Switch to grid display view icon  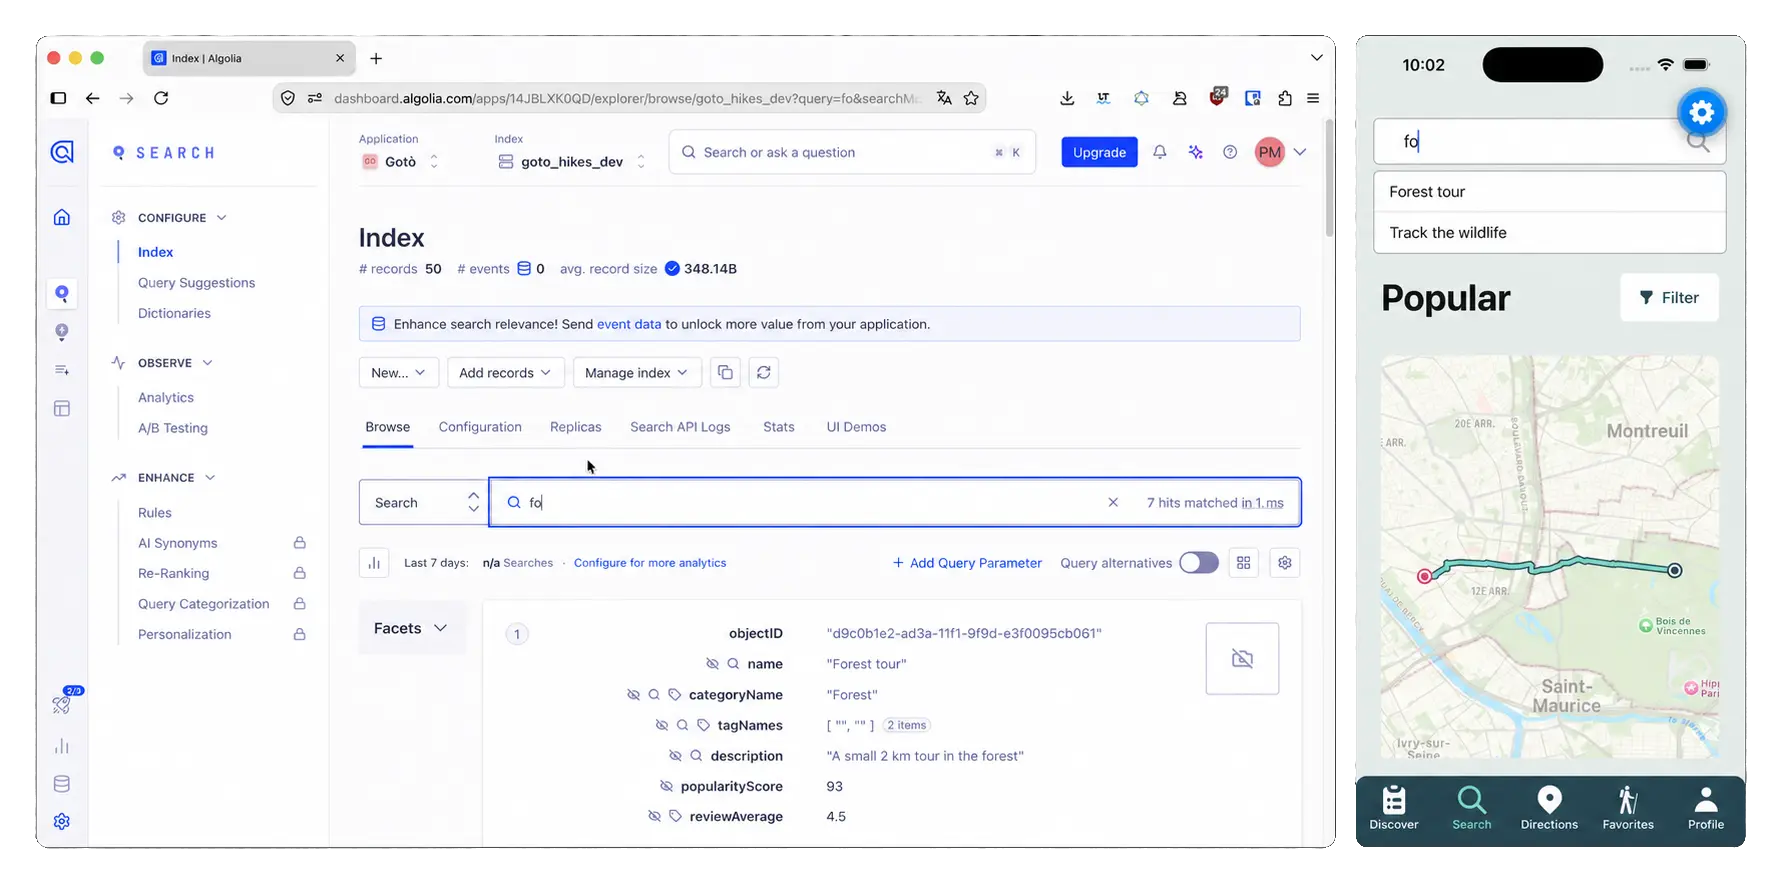(1244, 563)
